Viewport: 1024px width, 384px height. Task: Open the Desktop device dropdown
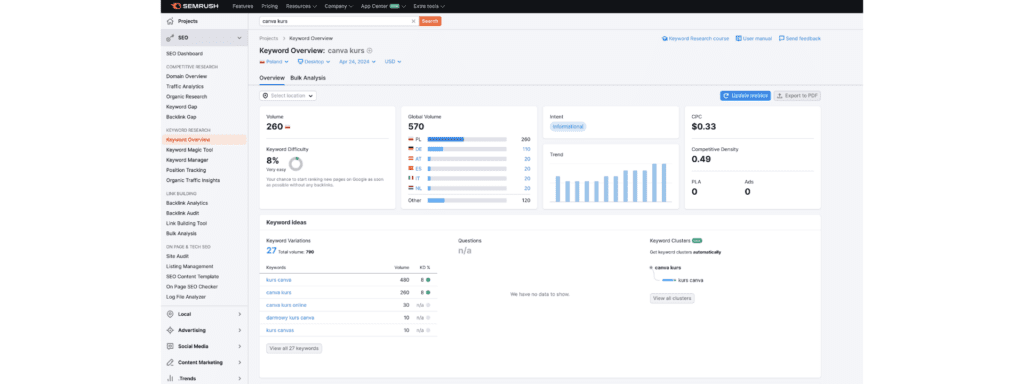(315, 61)
